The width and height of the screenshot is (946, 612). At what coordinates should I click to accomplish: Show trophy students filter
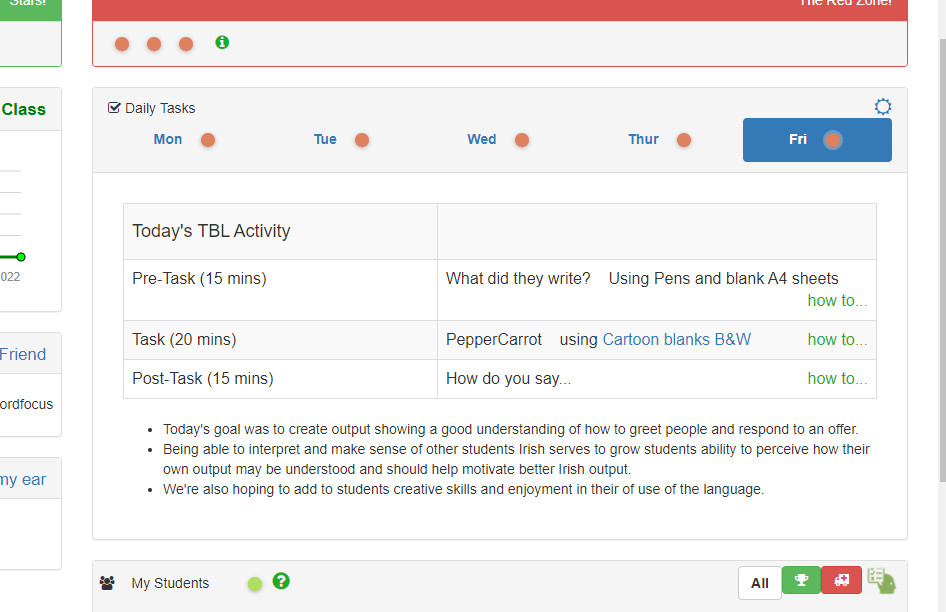click(800, 581)
